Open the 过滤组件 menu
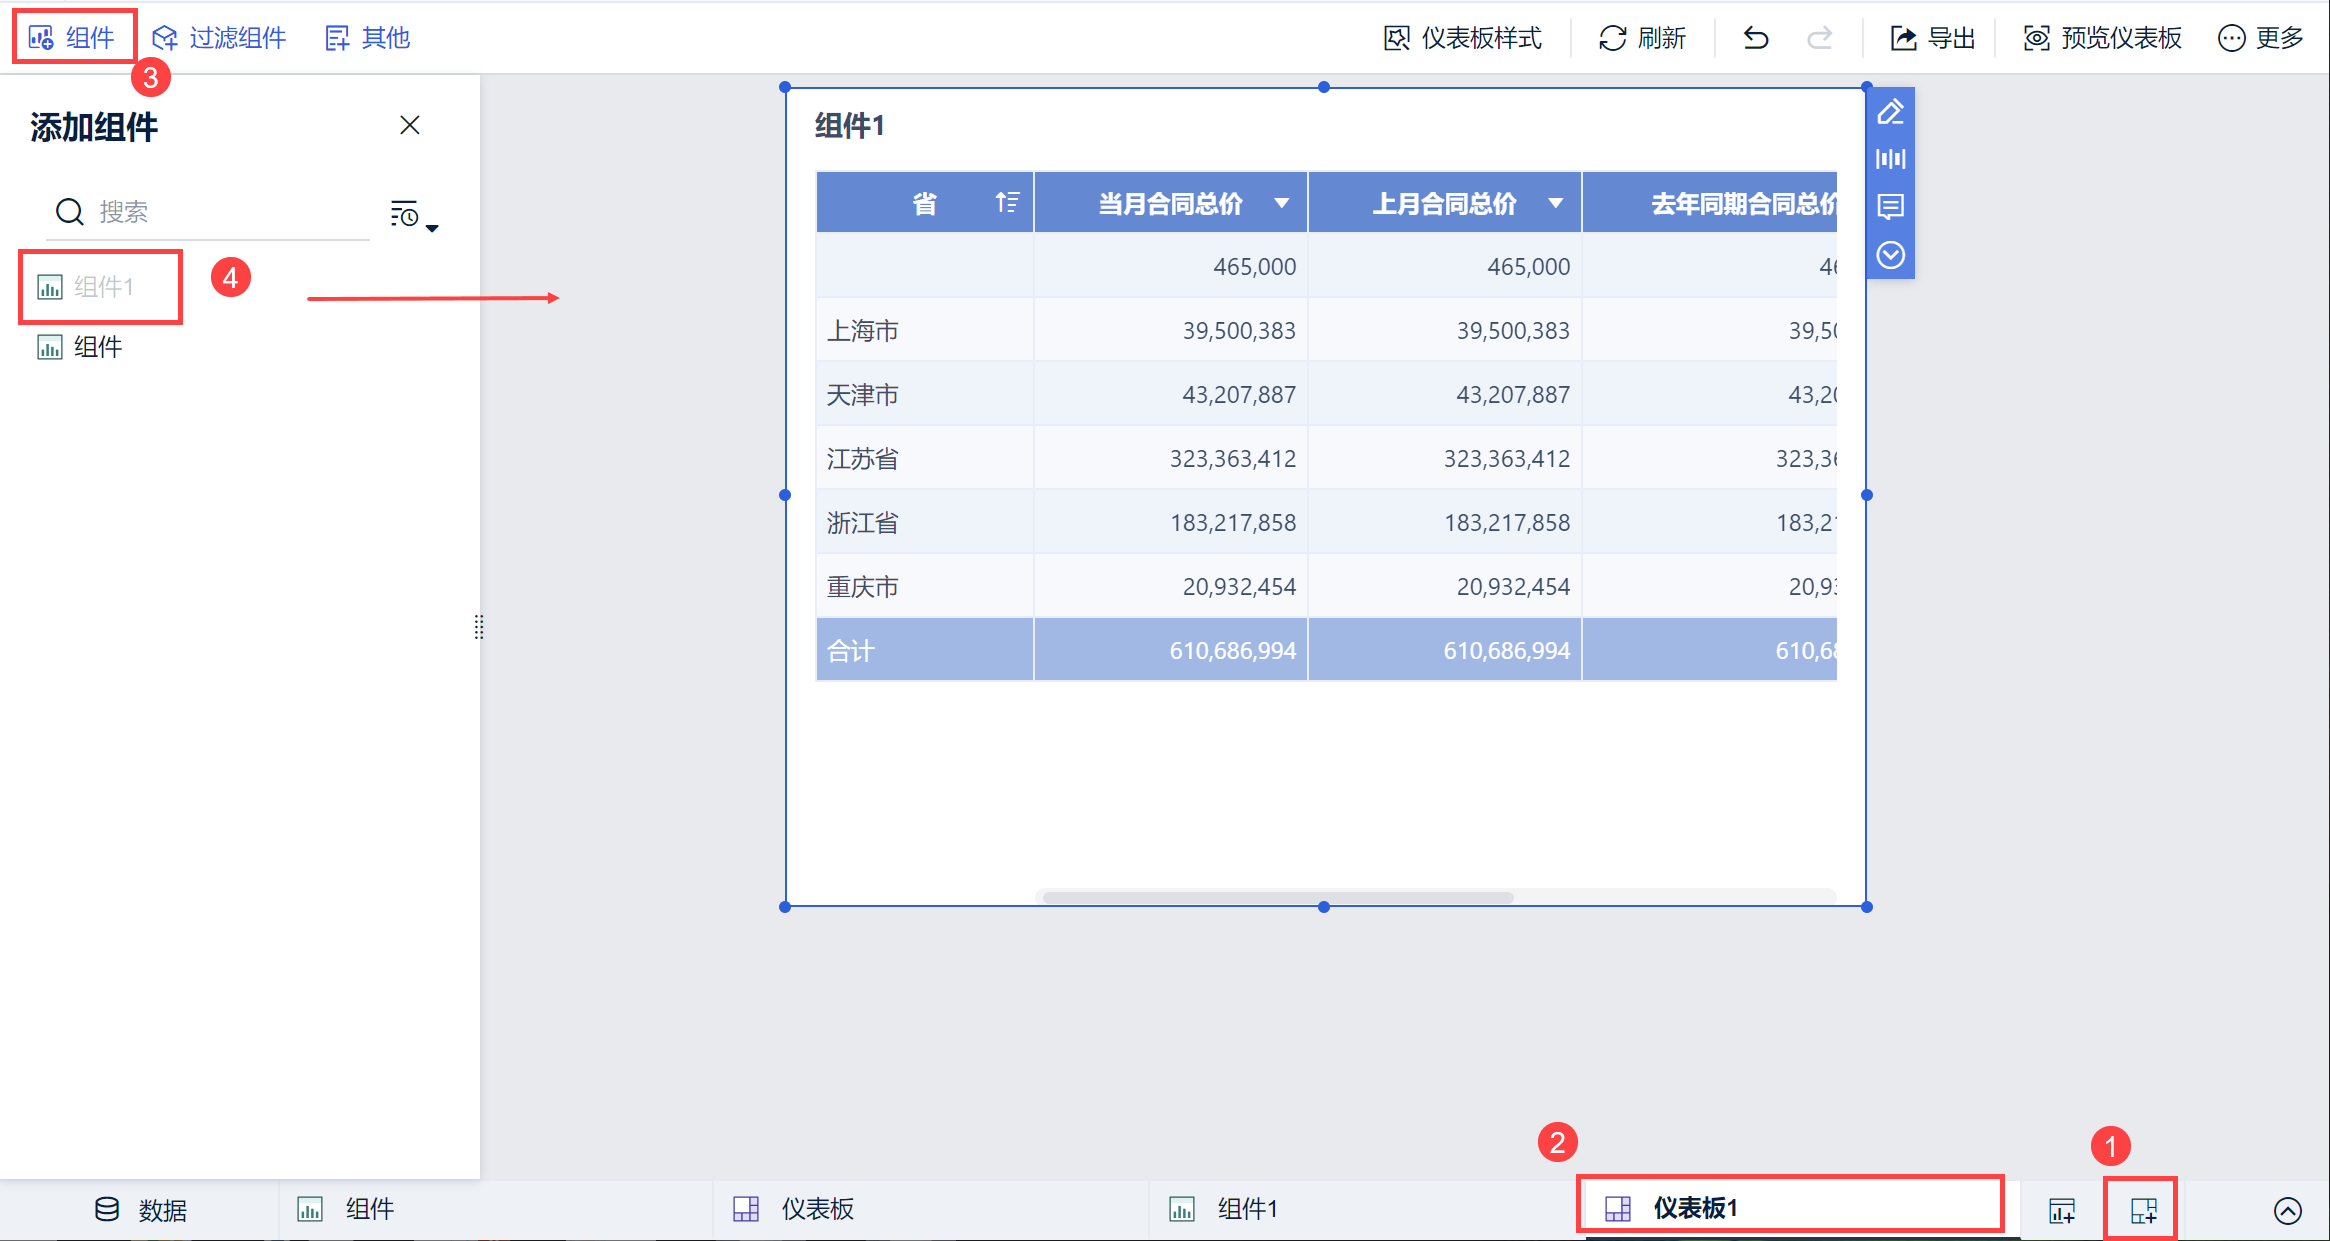The width and height of the screenshot is (2330, 1241). point(219,38)
